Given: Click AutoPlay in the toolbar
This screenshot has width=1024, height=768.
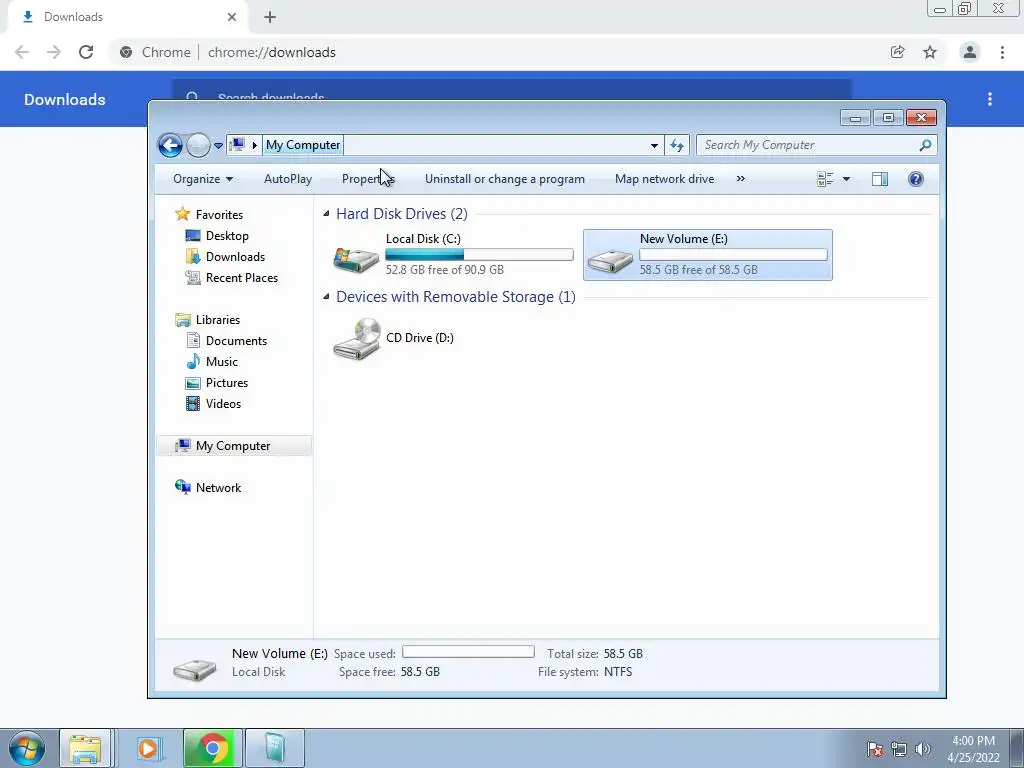Looking at the screenshot, I should [288, 179].
